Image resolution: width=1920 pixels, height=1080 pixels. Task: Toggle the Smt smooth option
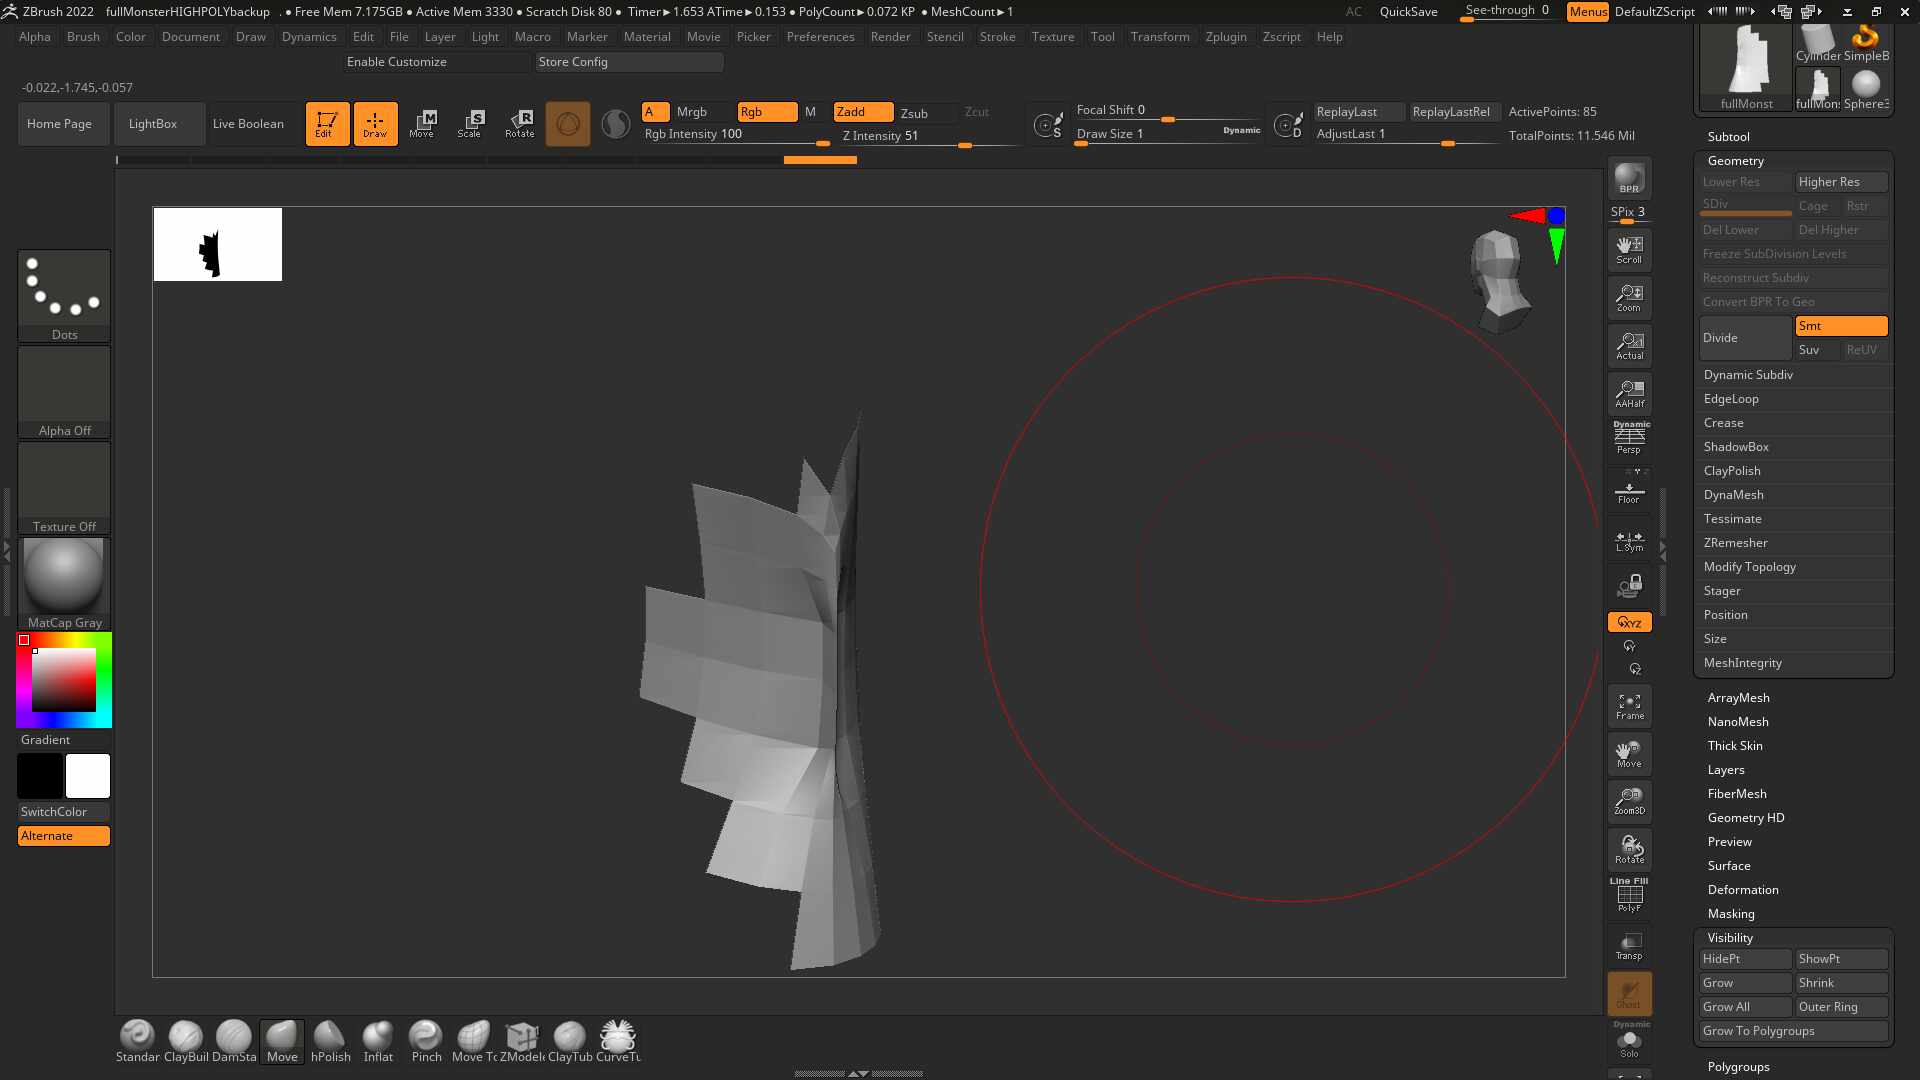[1841, 326]
